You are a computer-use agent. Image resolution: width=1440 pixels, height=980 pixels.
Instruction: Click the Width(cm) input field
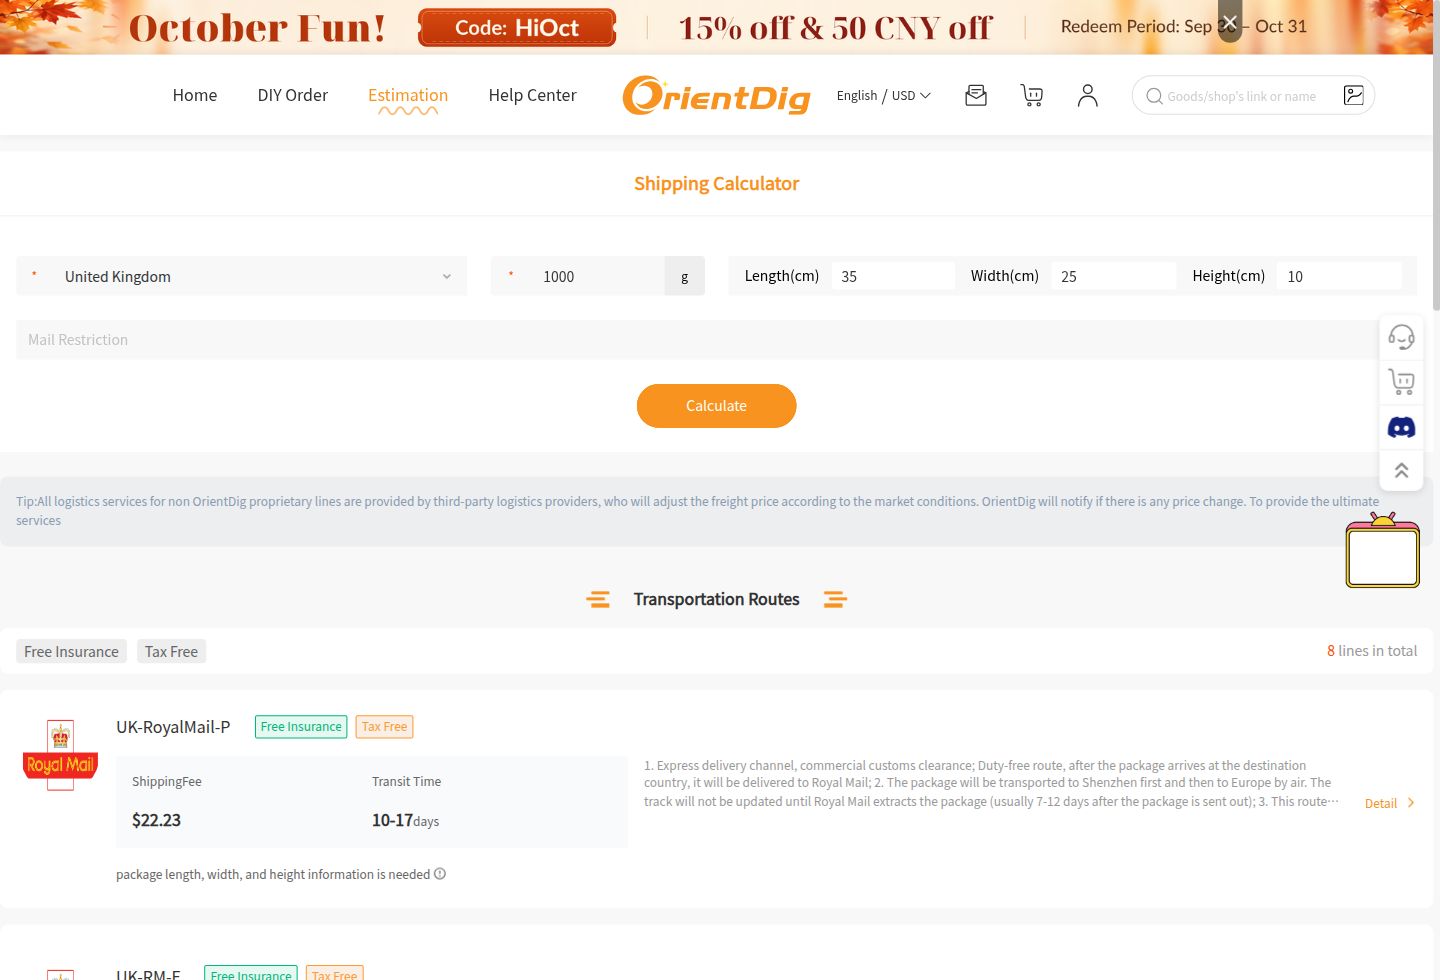point(1113,276)
